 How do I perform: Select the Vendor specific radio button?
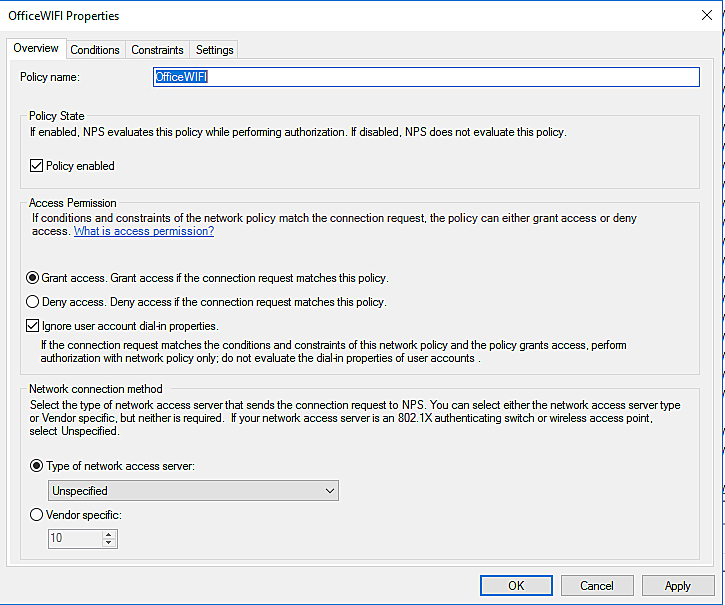pyautogui.click(x=38, y=514)
